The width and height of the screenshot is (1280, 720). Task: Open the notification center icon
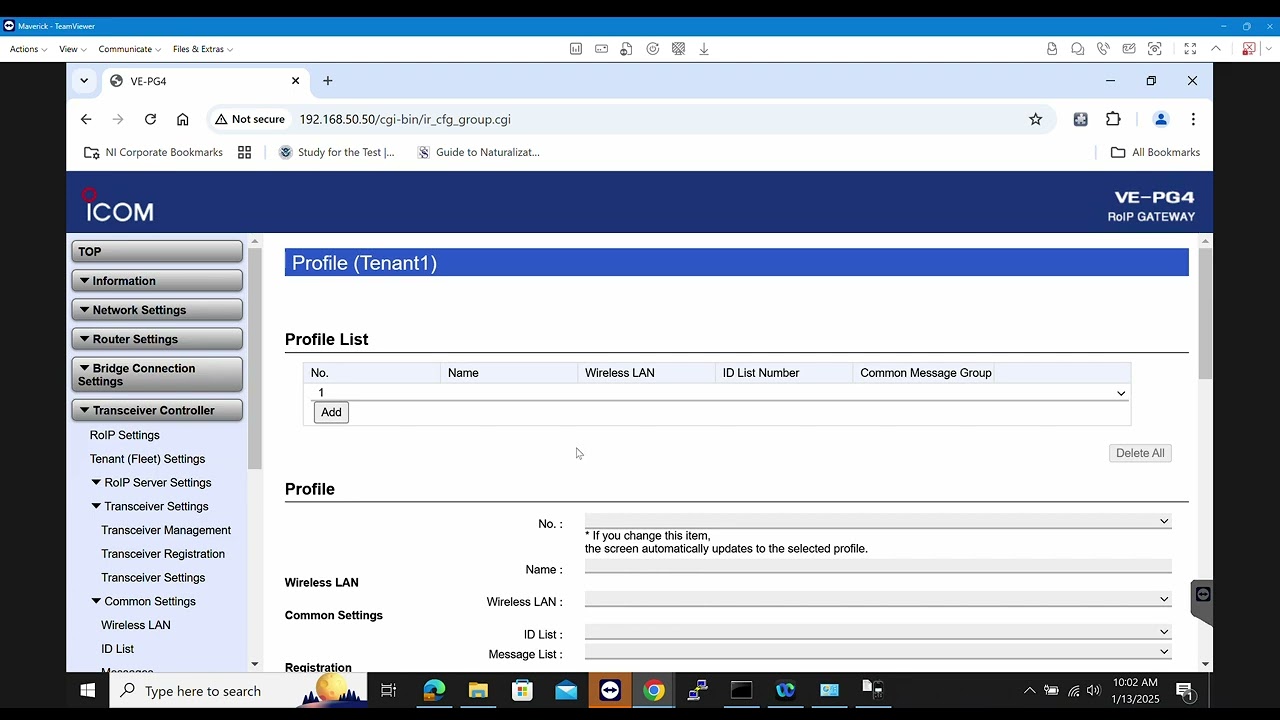pyautogui.click(x=1184, y=690)
